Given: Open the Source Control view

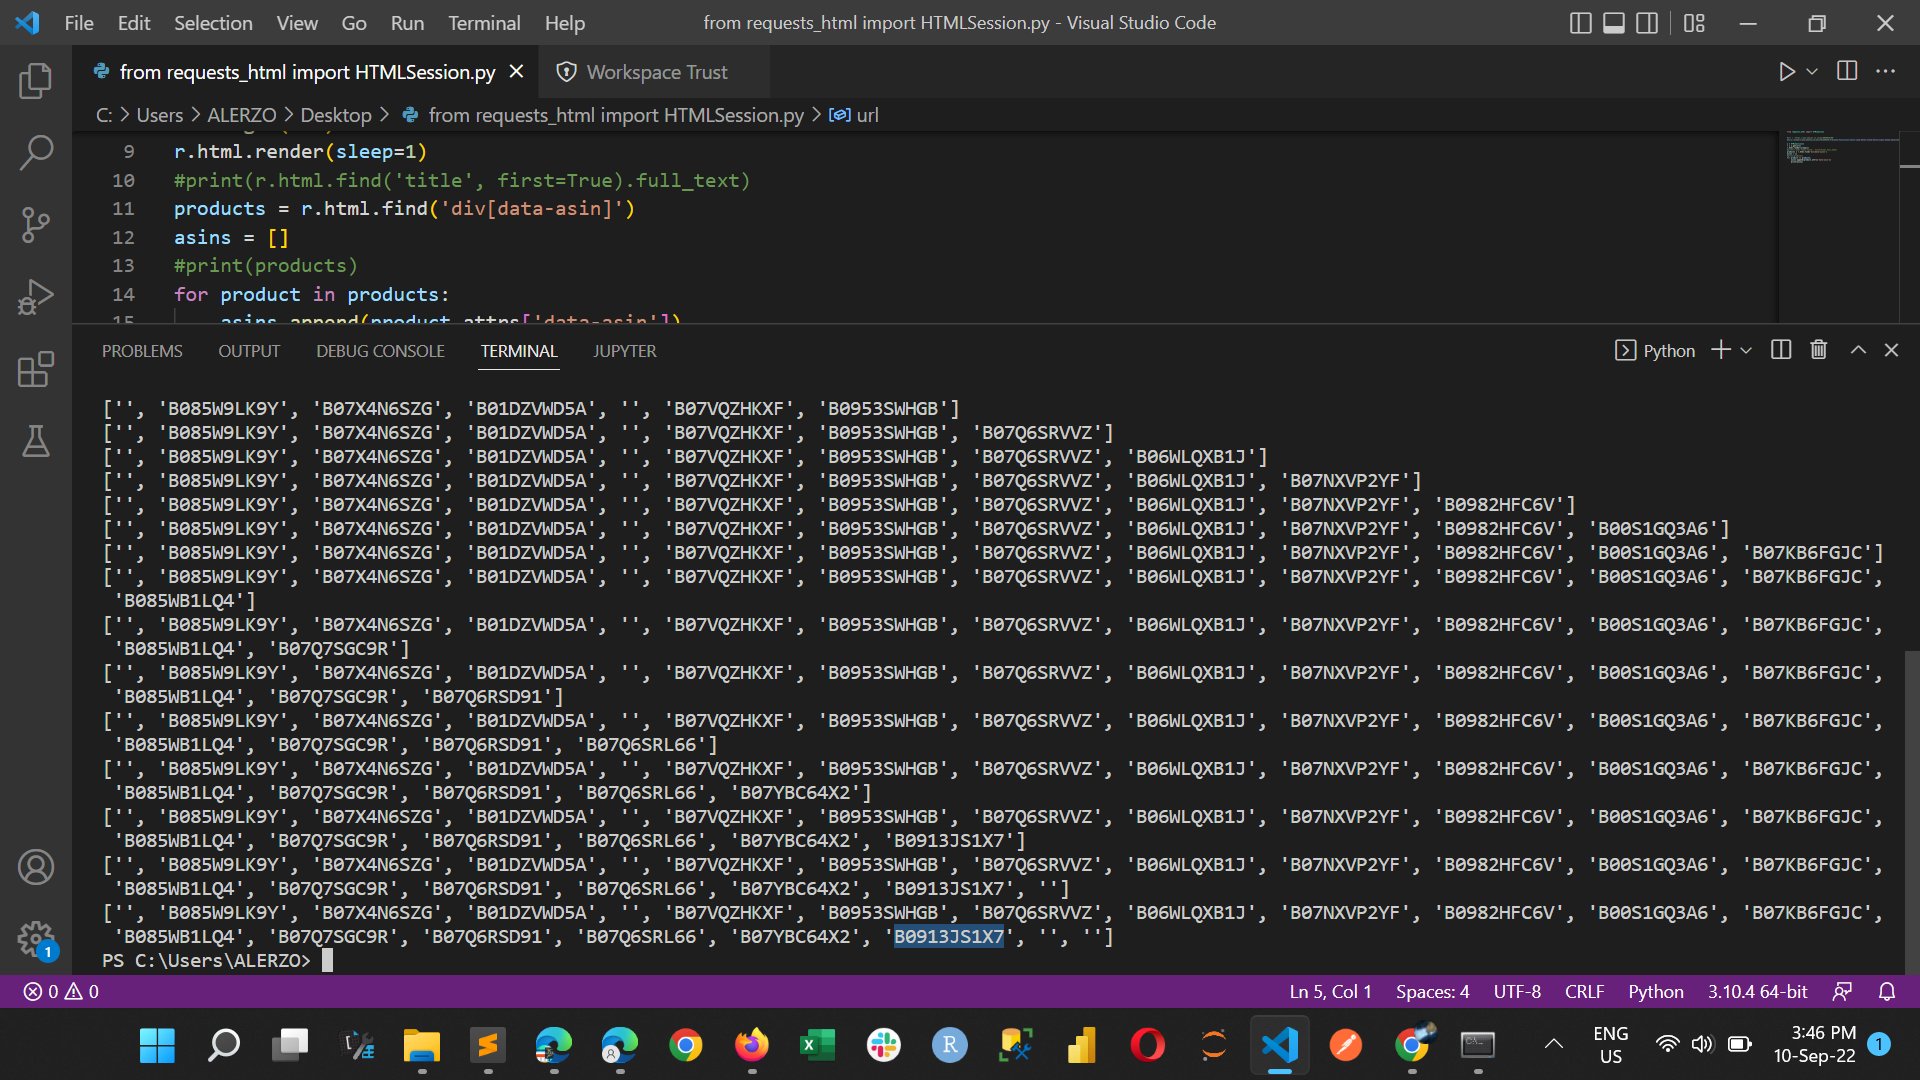Looking at the screenshot, I should point(36,225).
